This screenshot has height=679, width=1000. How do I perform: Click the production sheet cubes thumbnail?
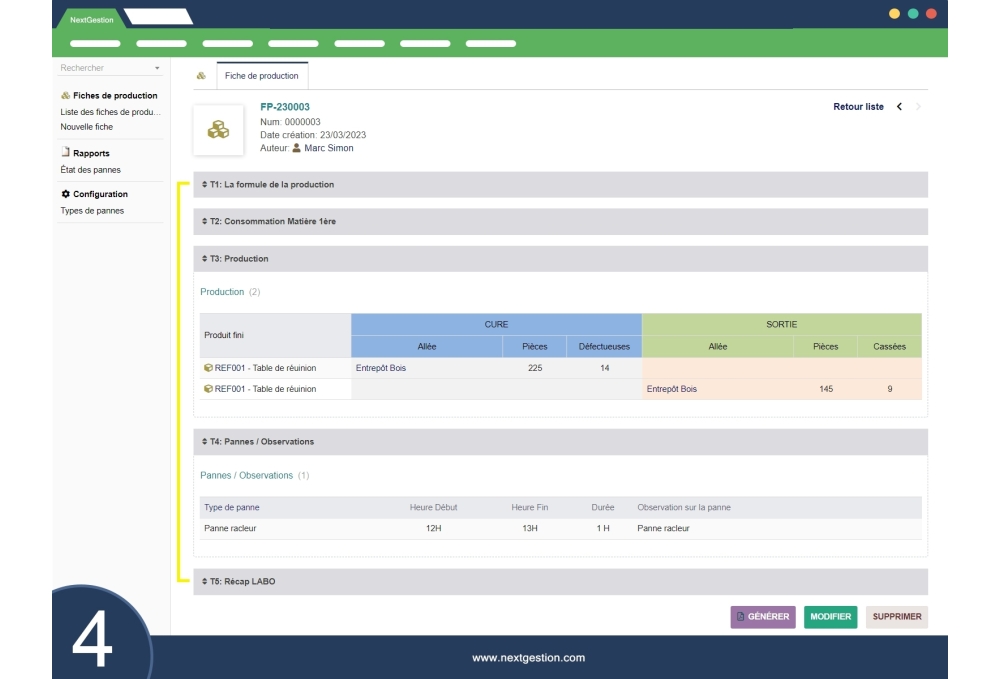(218, 130)
